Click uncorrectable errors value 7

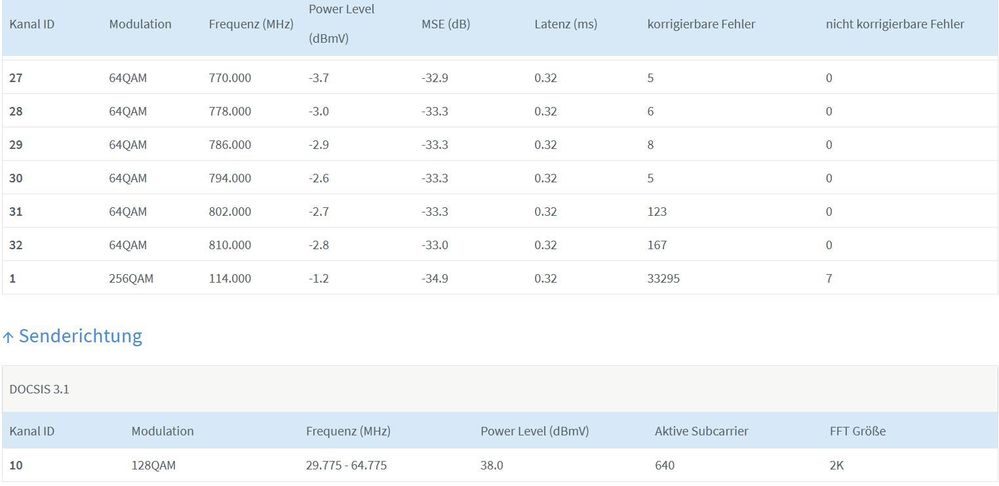point(829,278)
